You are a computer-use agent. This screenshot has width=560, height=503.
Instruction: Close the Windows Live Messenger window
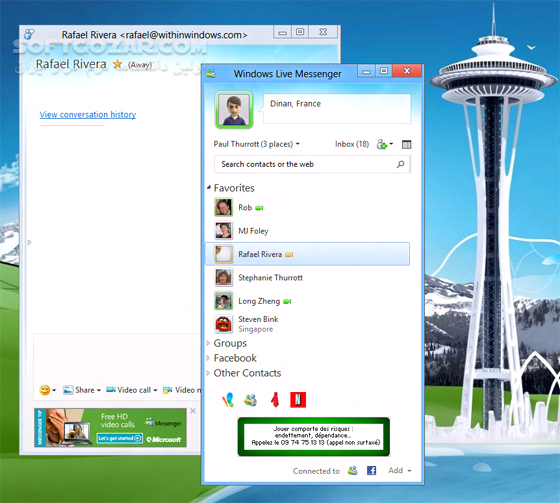pos(407,70)
